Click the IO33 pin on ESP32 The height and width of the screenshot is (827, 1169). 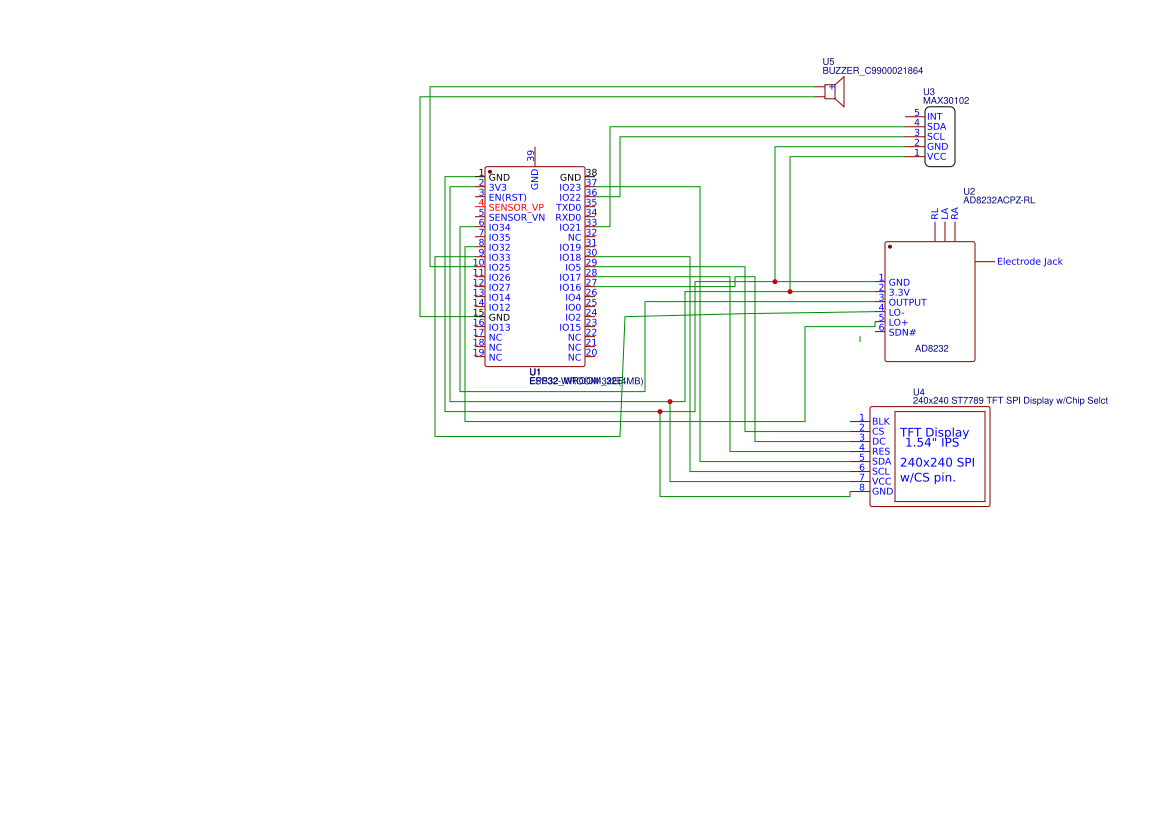click(x=500, y=258)
